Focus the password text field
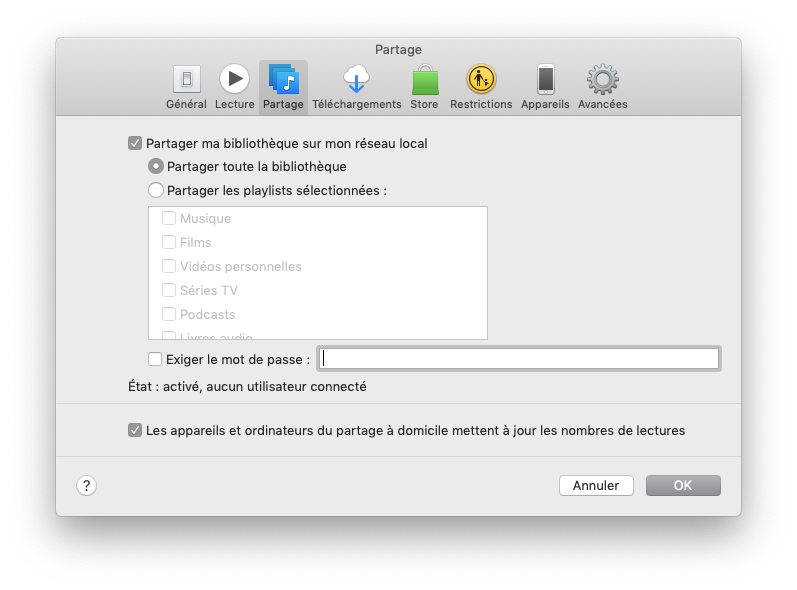 [x=519, y=359]
